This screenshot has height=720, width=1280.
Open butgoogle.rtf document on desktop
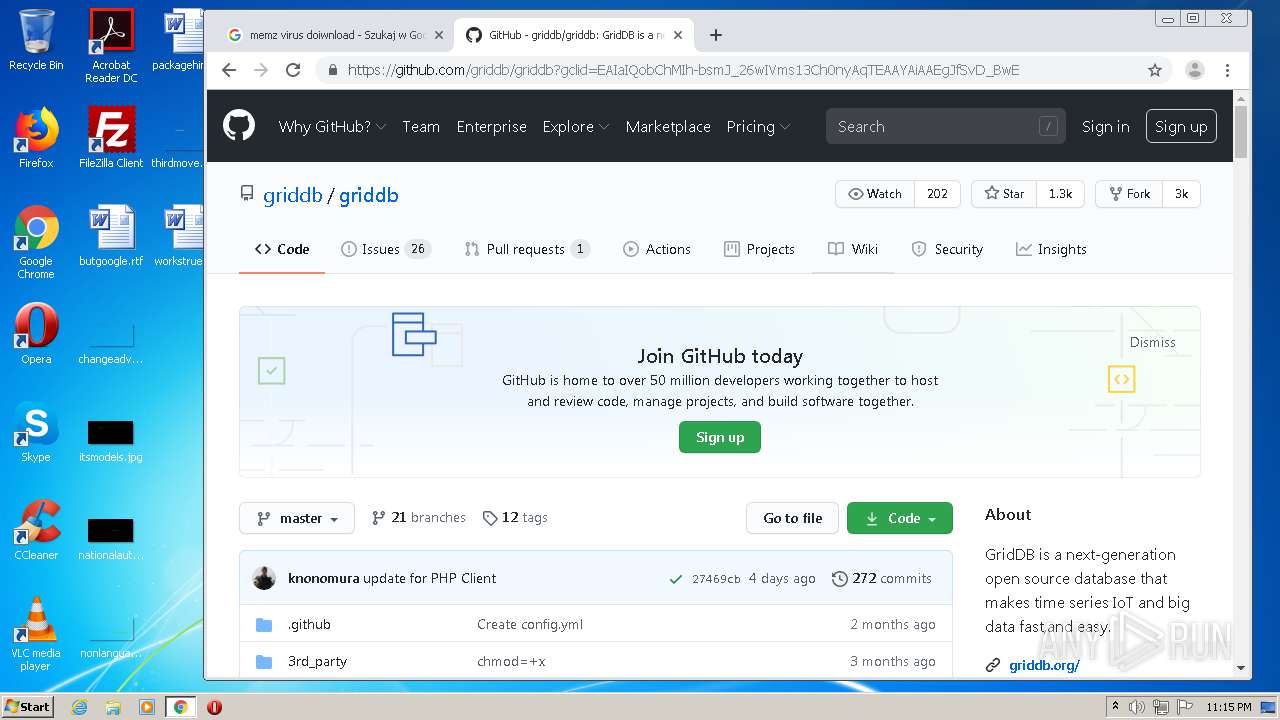tap(111, 236)
